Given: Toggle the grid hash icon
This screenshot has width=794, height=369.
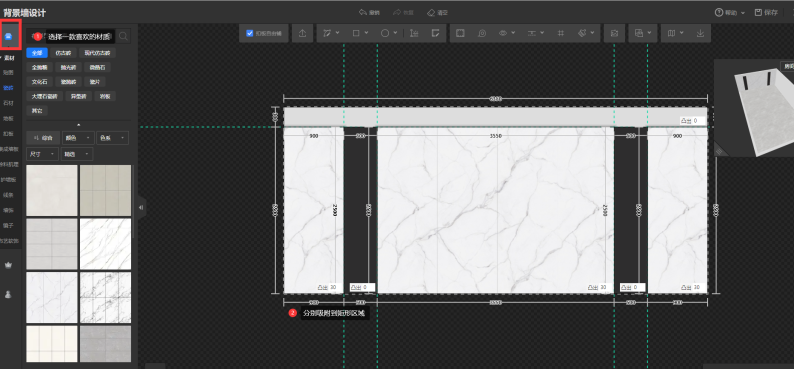Looking at the screenshot, I should pyautogui.click(x=561, y=33).
